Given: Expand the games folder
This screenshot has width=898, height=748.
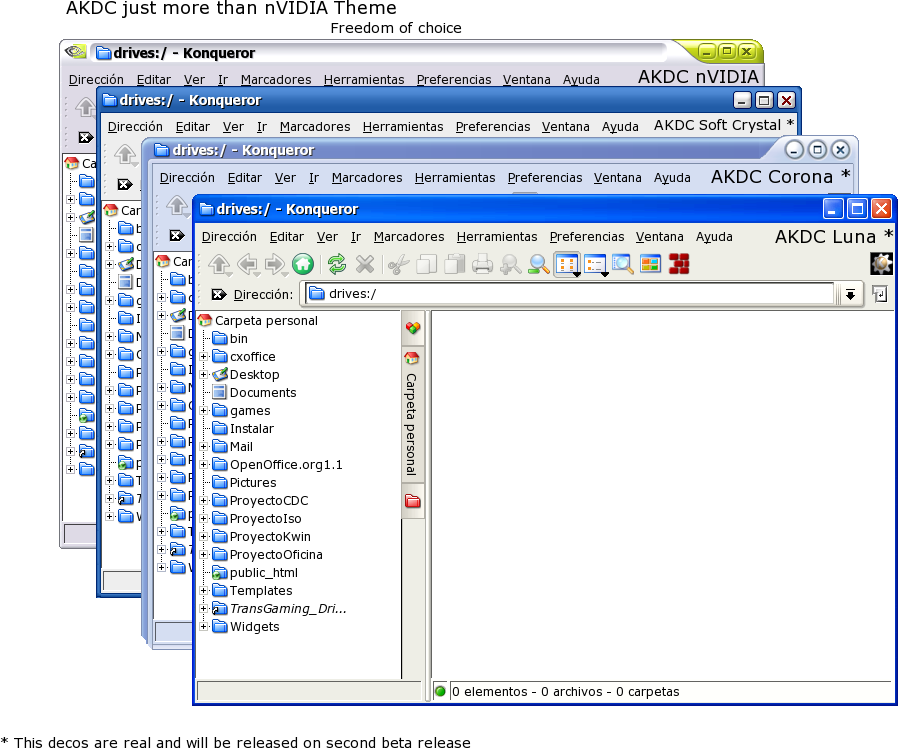Looking at the screenshot, I should tap(203, 411).
